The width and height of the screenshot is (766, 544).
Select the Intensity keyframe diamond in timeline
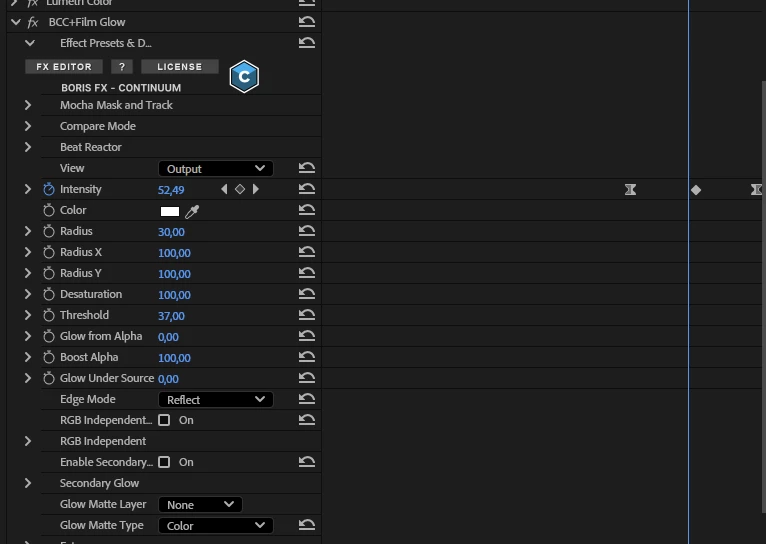[x=696, y=190]
